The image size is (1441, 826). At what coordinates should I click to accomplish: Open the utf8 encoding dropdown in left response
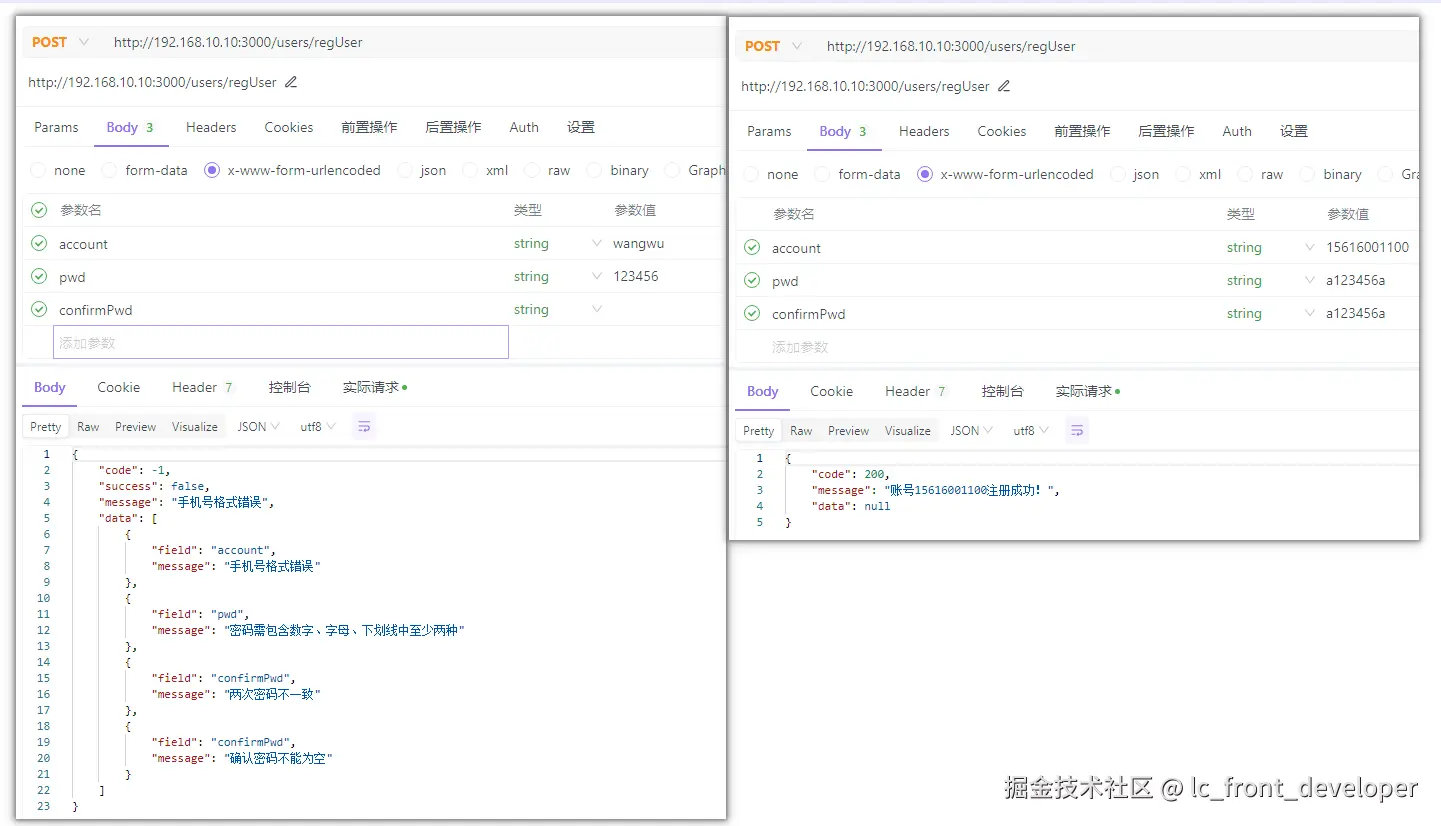coord(318,426)
